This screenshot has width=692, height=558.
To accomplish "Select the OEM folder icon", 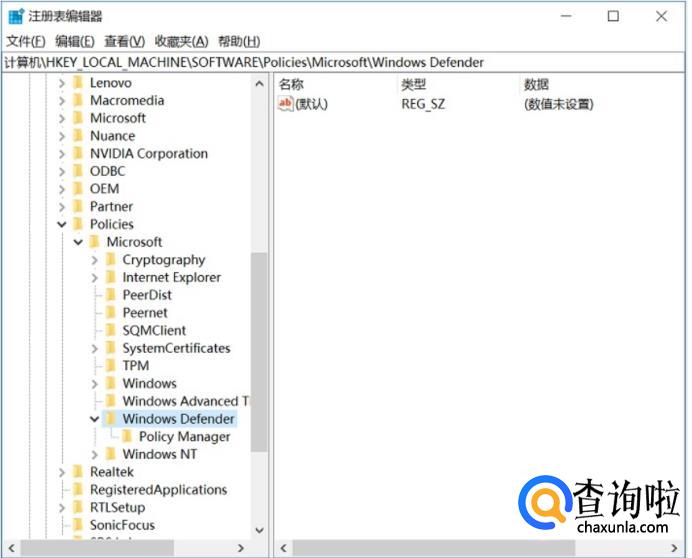I will tap(78, 189).
